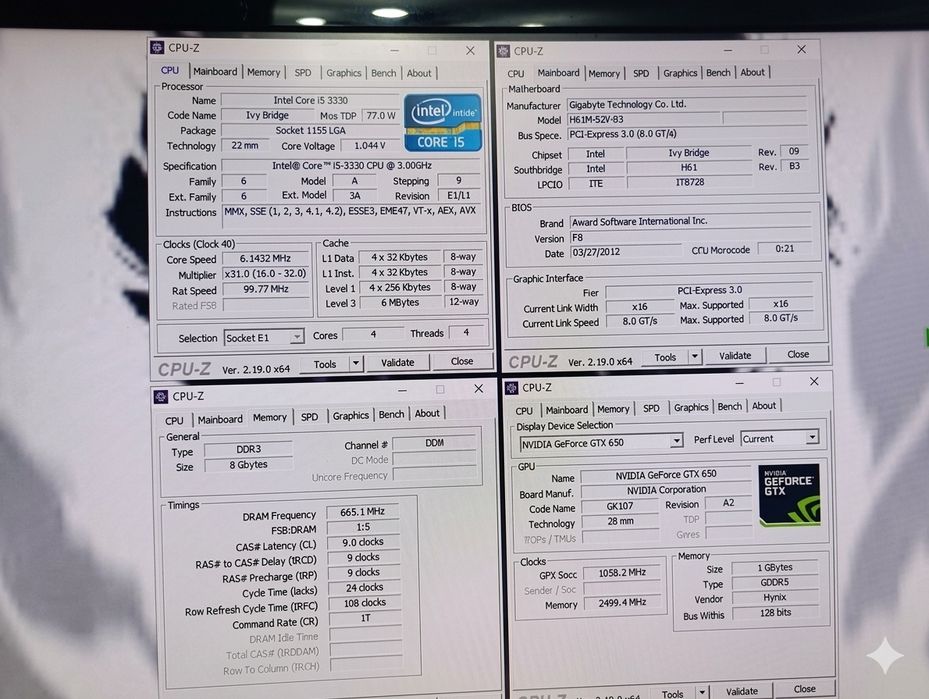Click the NVIDIA GeForce GTX logo
929x699 pixels.
pos(789,495)
